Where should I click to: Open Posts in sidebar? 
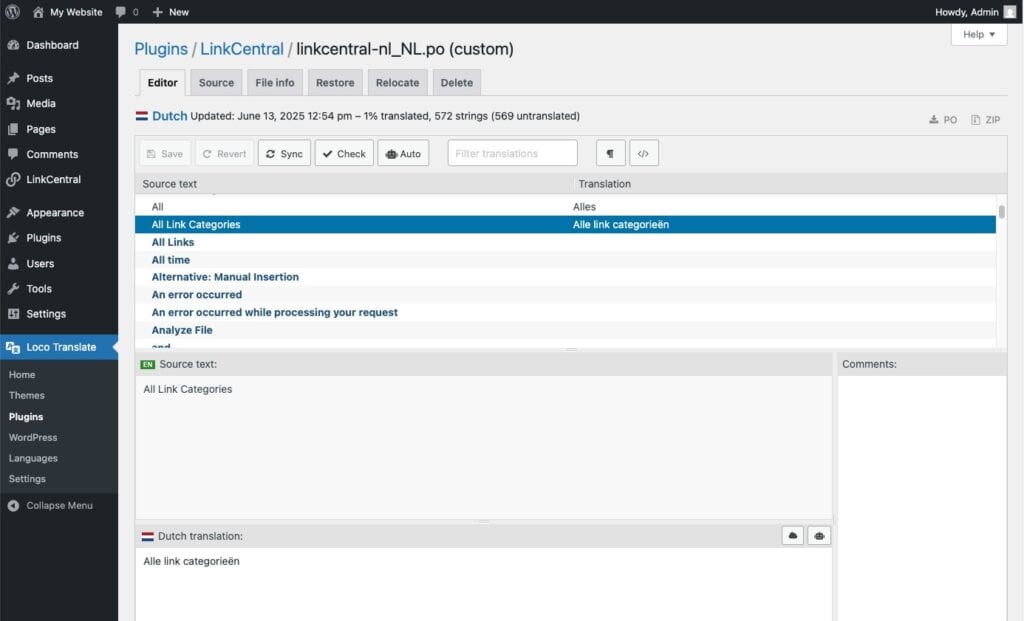pos(59,78)
